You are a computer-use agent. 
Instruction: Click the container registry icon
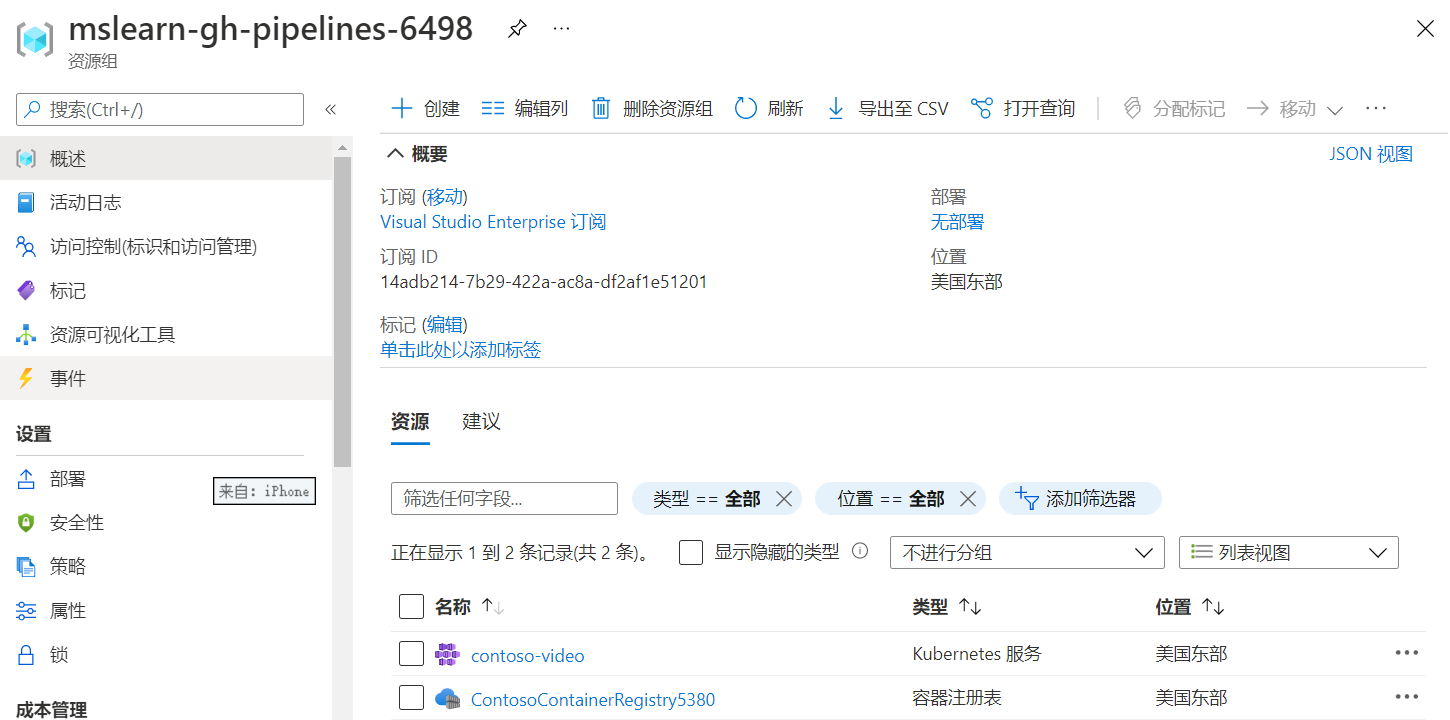[x=447, y=698]
